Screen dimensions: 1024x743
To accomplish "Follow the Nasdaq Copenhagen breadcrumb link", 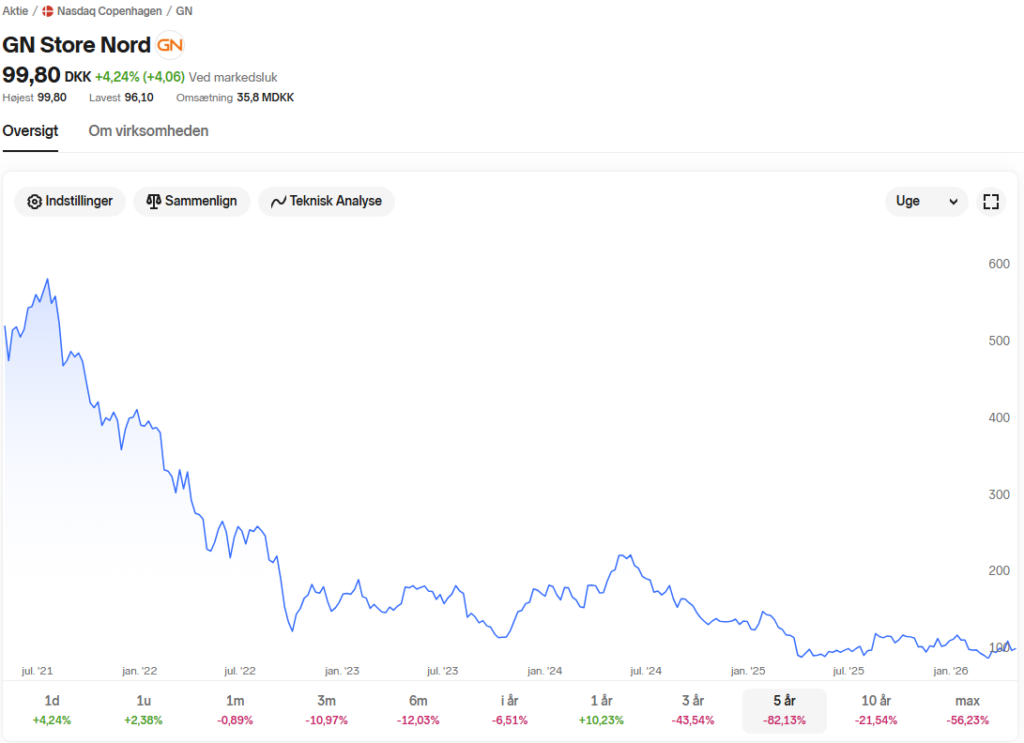I will (109, 11).
